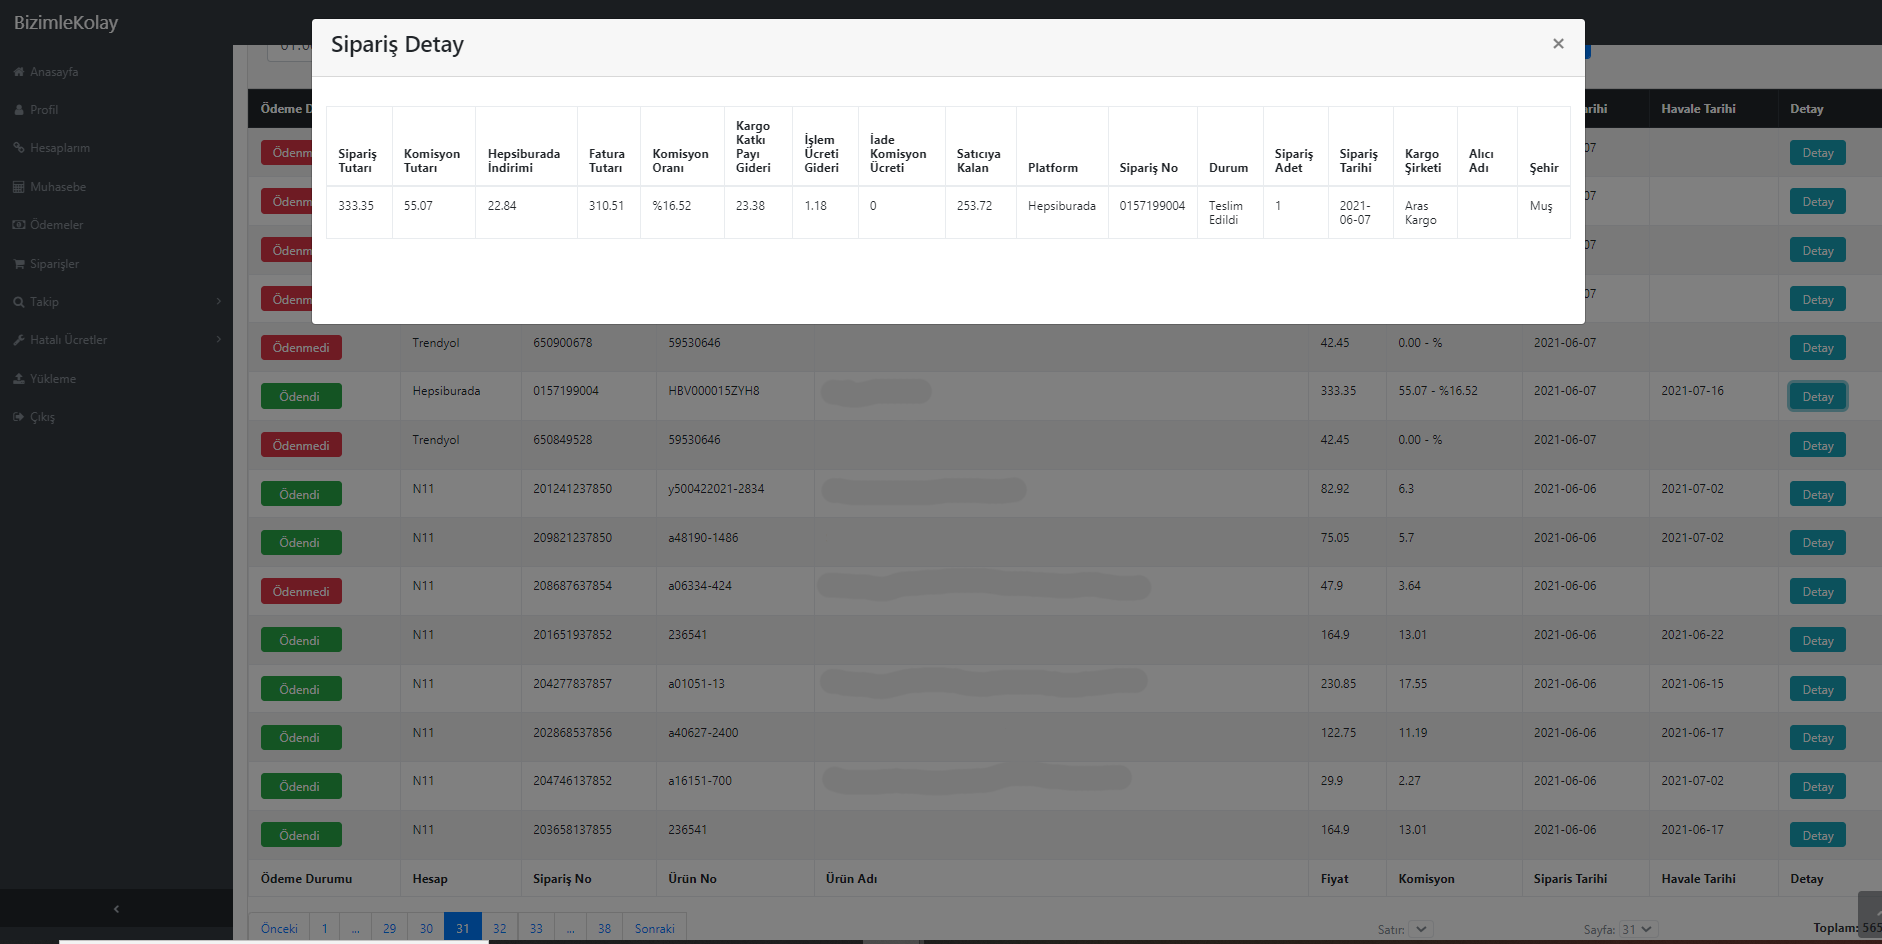Click the Siparişler cart icon
Viewport: 1882px width, 944px height.
coord(19,264)
